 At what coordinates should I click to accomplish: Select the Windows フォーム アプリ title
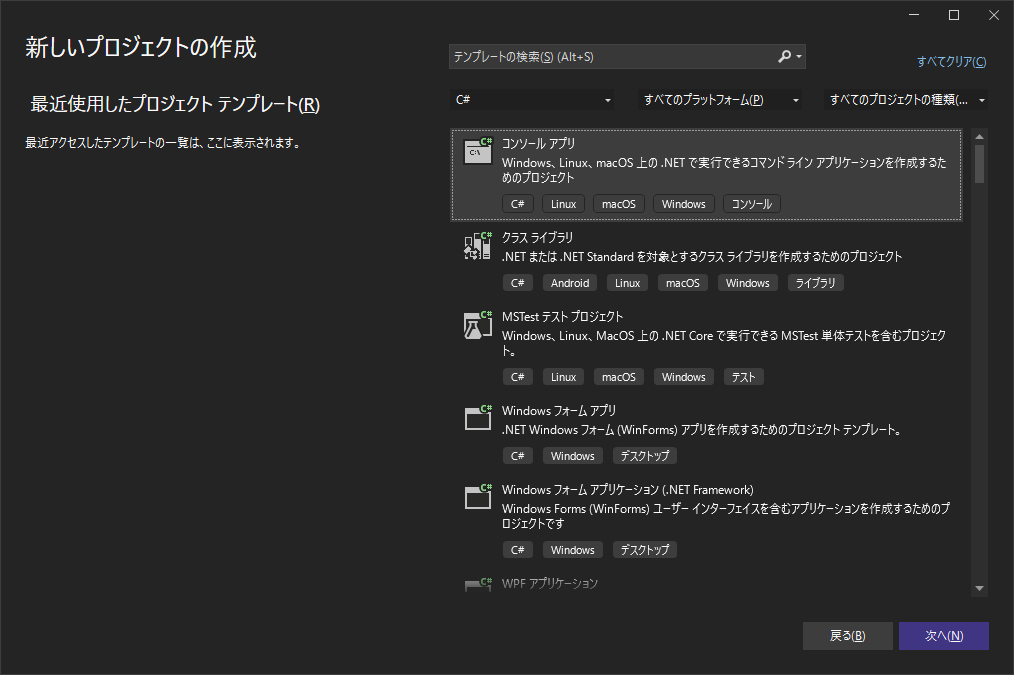[x=559, y=411]
